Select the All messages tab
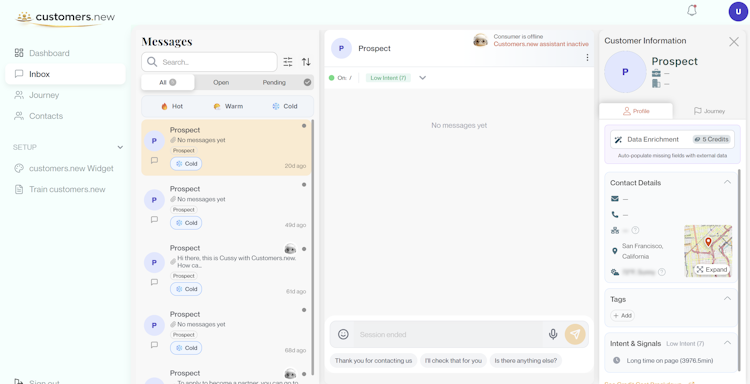Screen dimensions: 750x384 click(167, 82)
